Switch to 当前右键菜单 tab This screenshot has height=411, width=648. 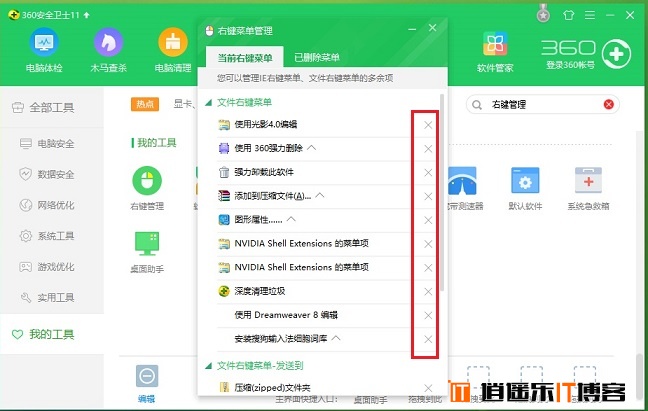pyautogui.click(x=245, y=57)
